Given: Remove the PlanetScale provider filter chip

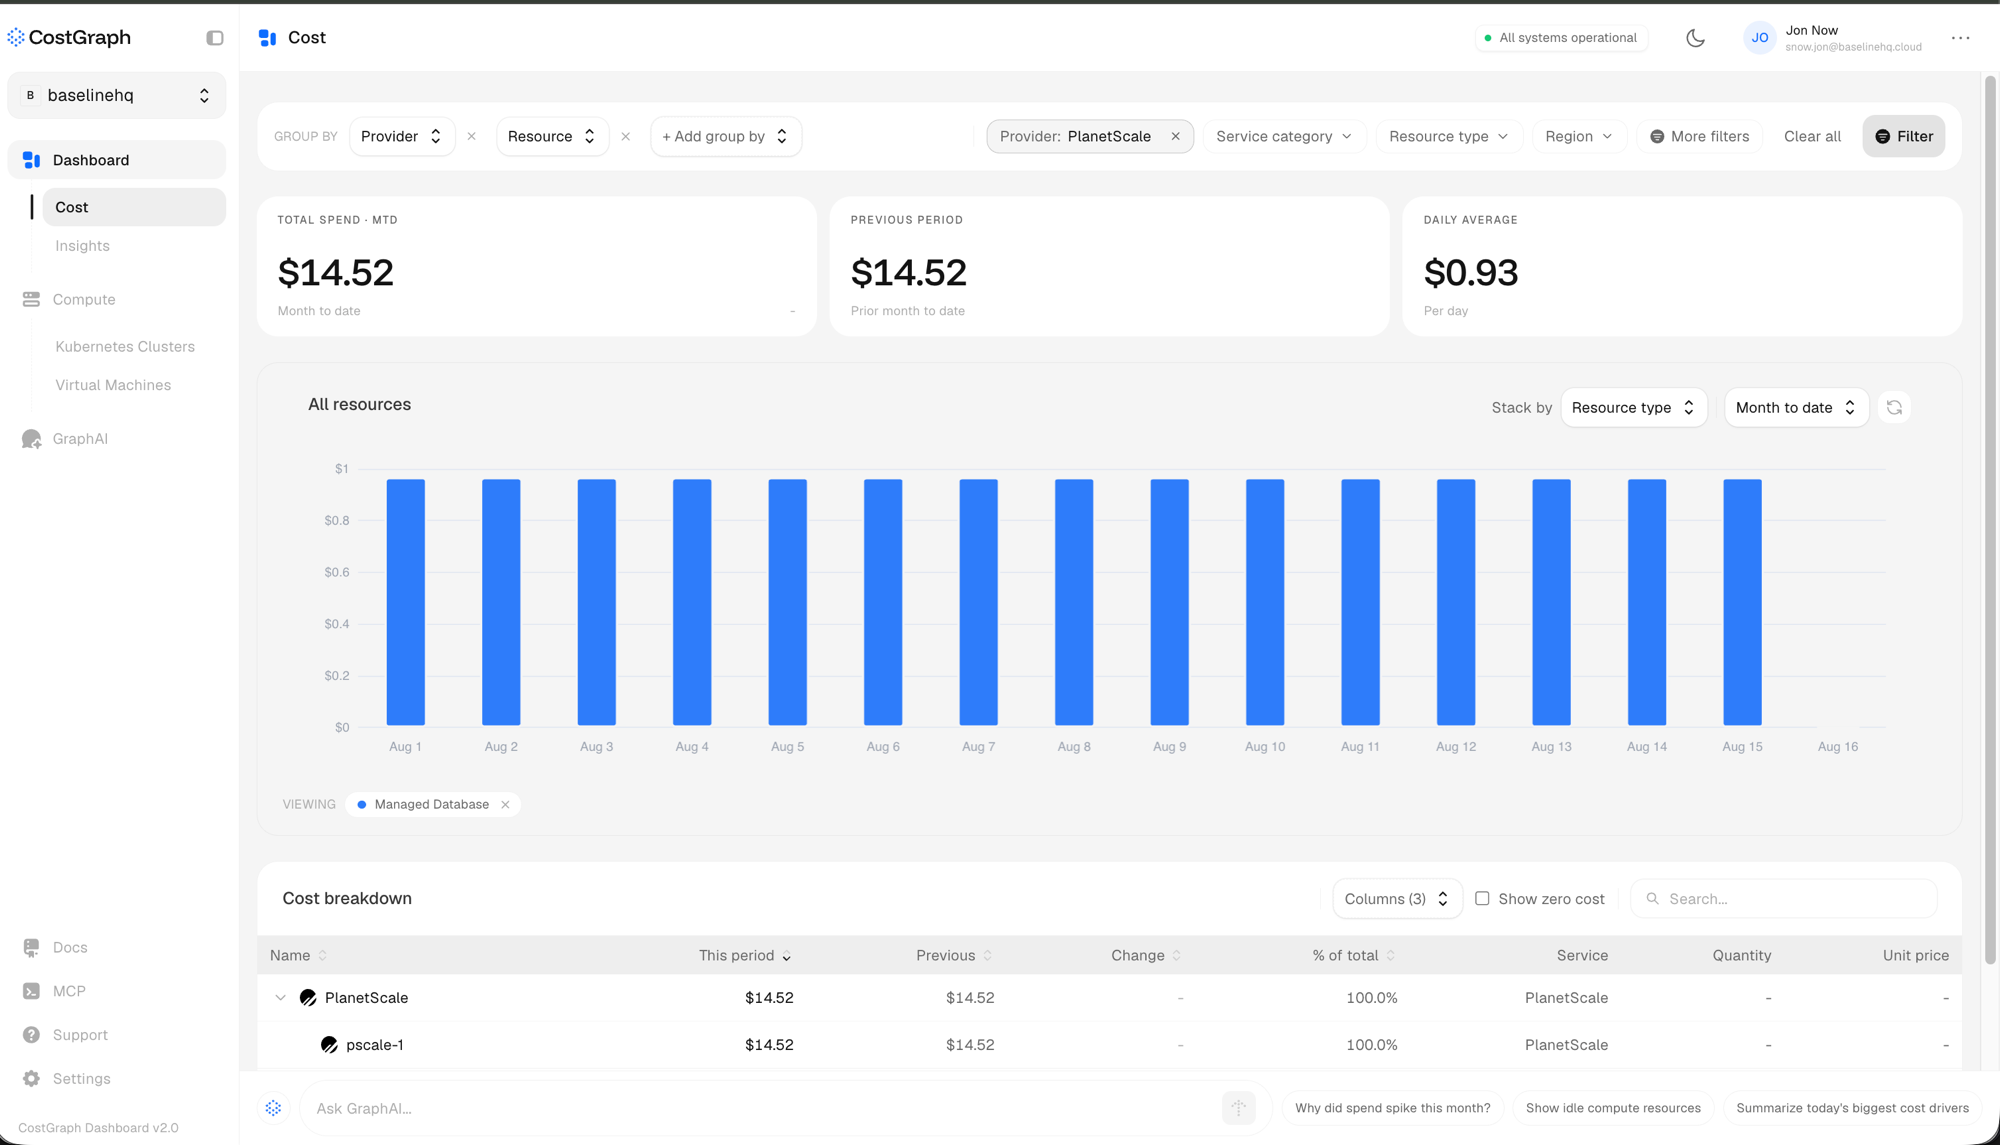Looking at the screenshot, I should (x=1175, y=137).
